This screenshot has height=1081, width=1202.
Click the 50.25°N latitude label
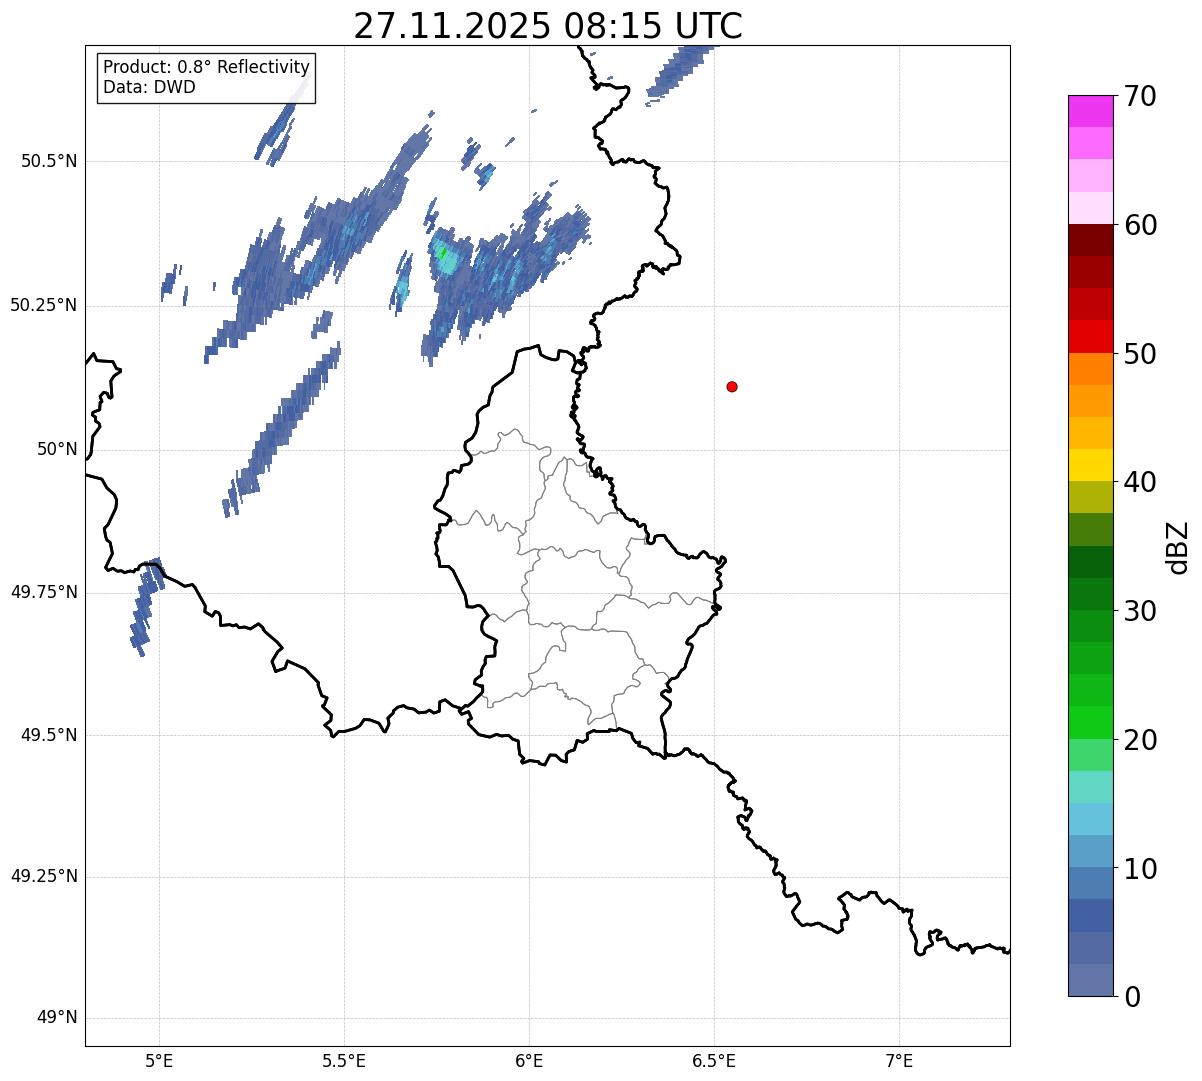pyautogui.click(x=44, y=305)
